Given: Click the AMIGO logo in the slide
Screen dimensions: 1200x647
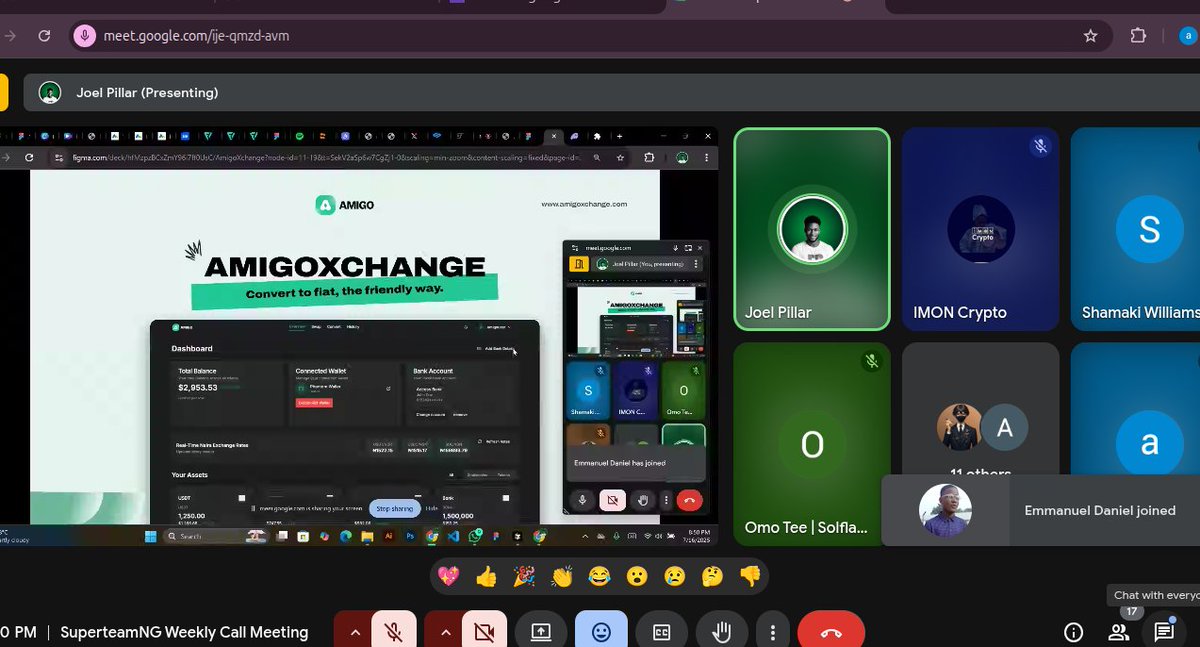Looking at the screenshot, I should pyautogui.click(x=347, y=205).
